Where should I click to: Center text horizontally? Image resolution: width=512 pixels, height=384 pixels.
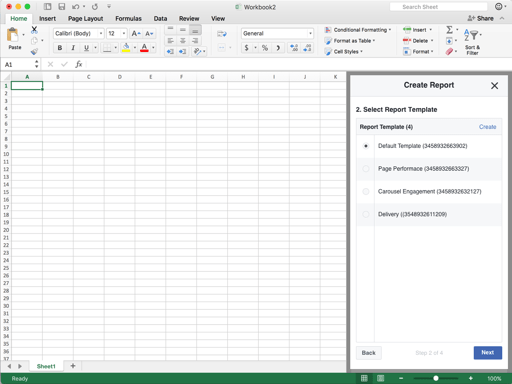click(183, 41)
